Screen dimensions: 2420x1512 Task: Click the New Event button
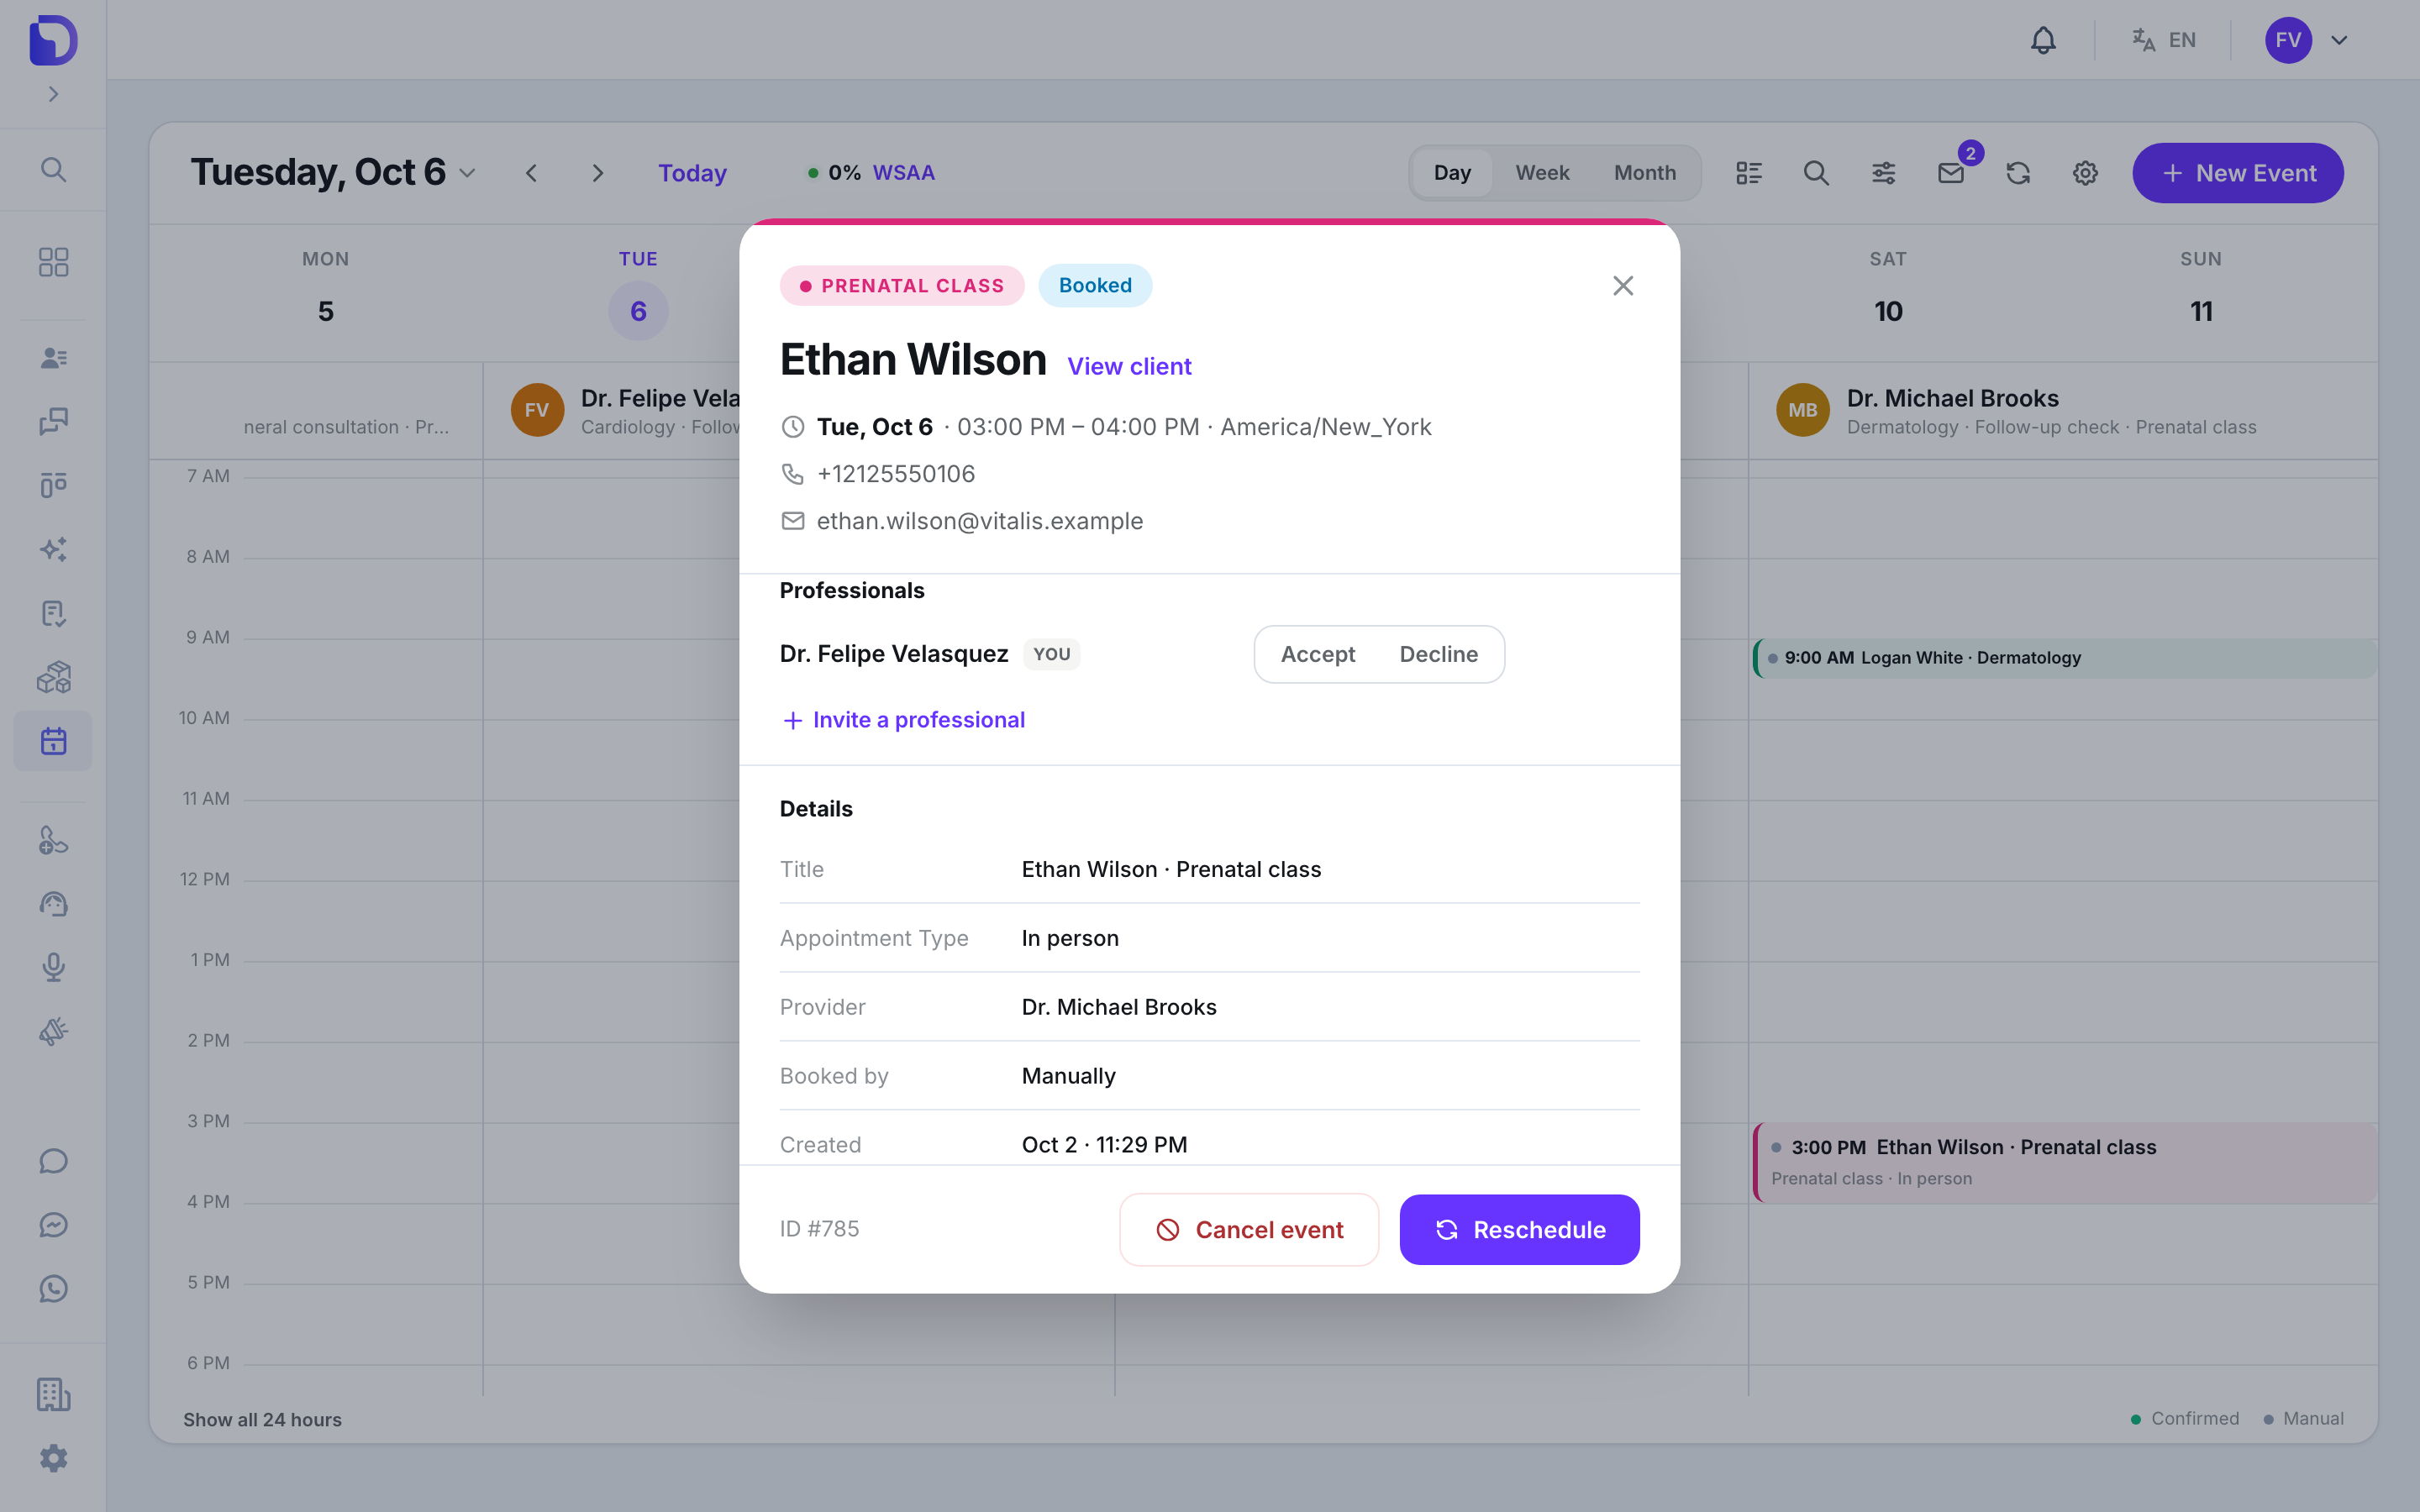point(2238,173)
